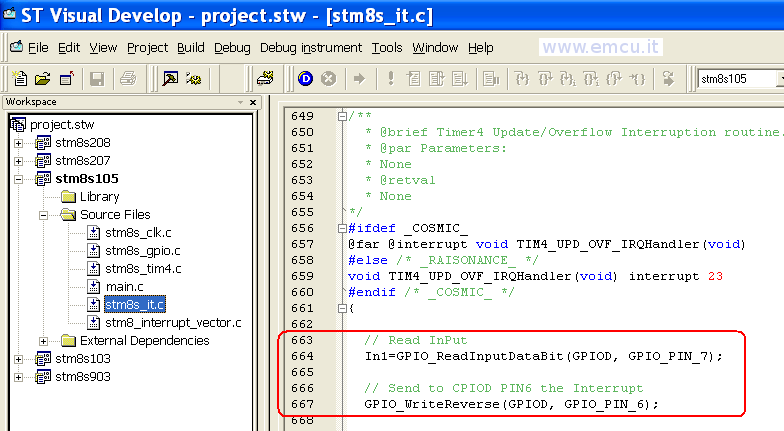This screenshot has width=784, height=431.
Task: Open the Debug instrument menu
Action: pos(311,48)
